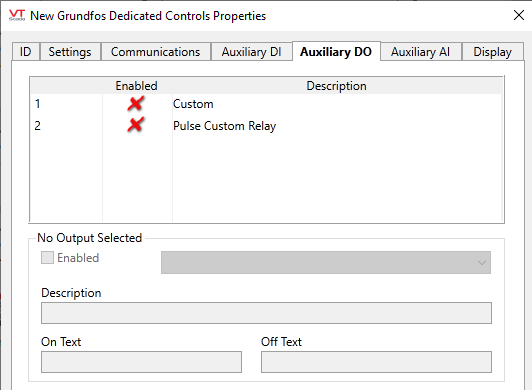
Task: Open the Settings tab
Action: point(70,52)
